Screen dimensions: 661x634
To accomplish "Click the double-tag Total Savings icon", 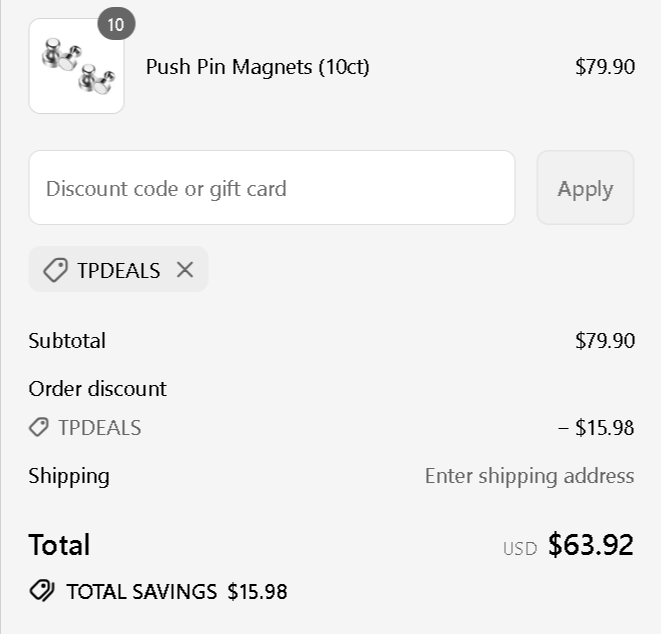I will [42, 591].
